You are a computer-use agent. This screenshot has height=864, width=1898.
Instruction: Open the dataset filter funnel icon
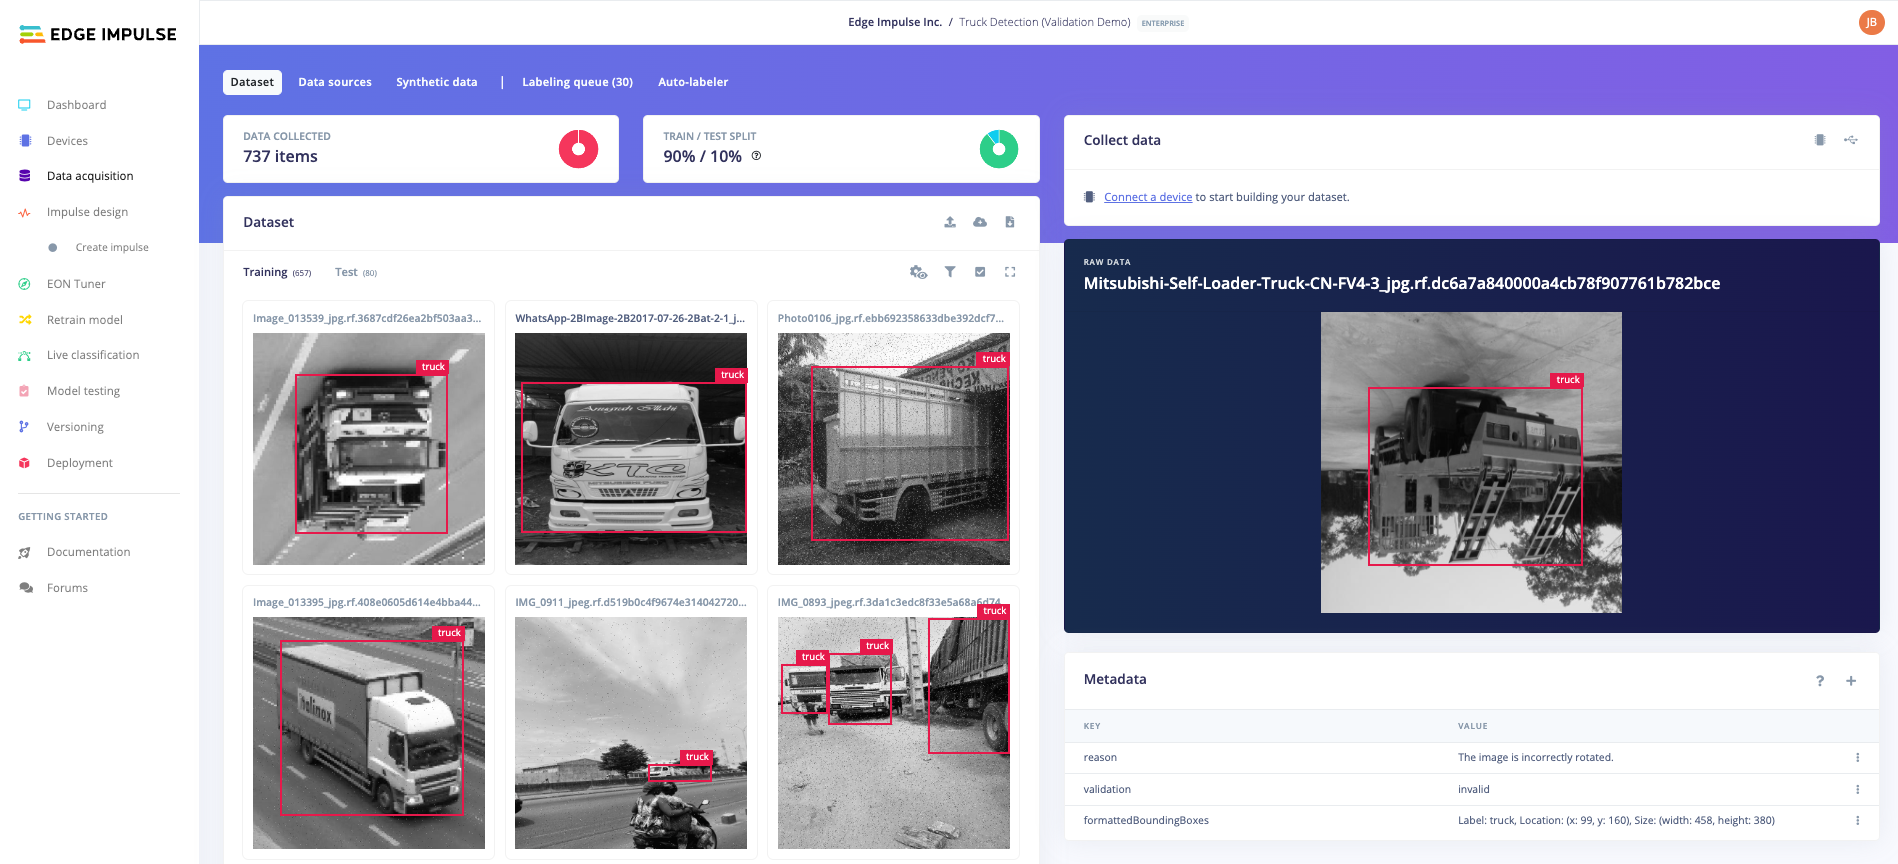950,272
